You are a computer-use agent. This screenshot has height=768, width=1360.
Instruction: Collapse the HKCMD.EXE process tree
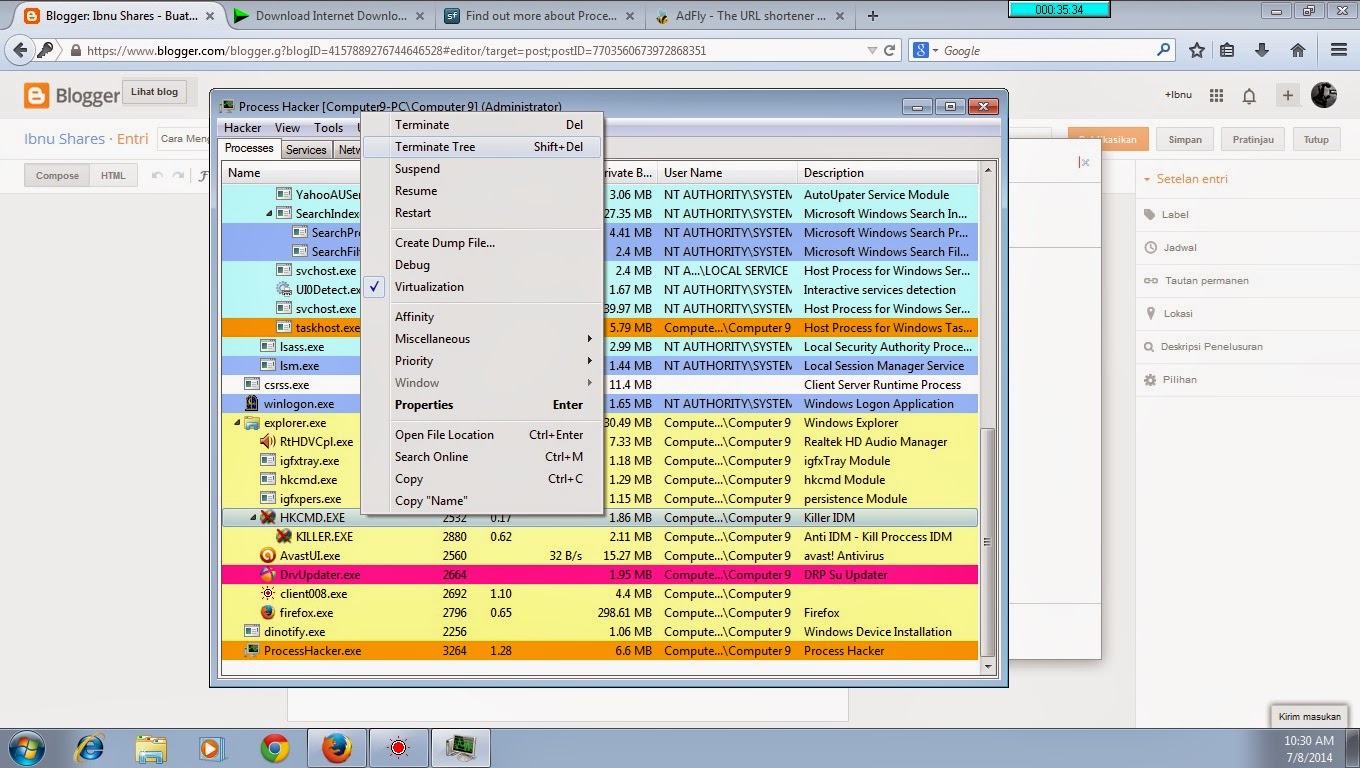254,518
